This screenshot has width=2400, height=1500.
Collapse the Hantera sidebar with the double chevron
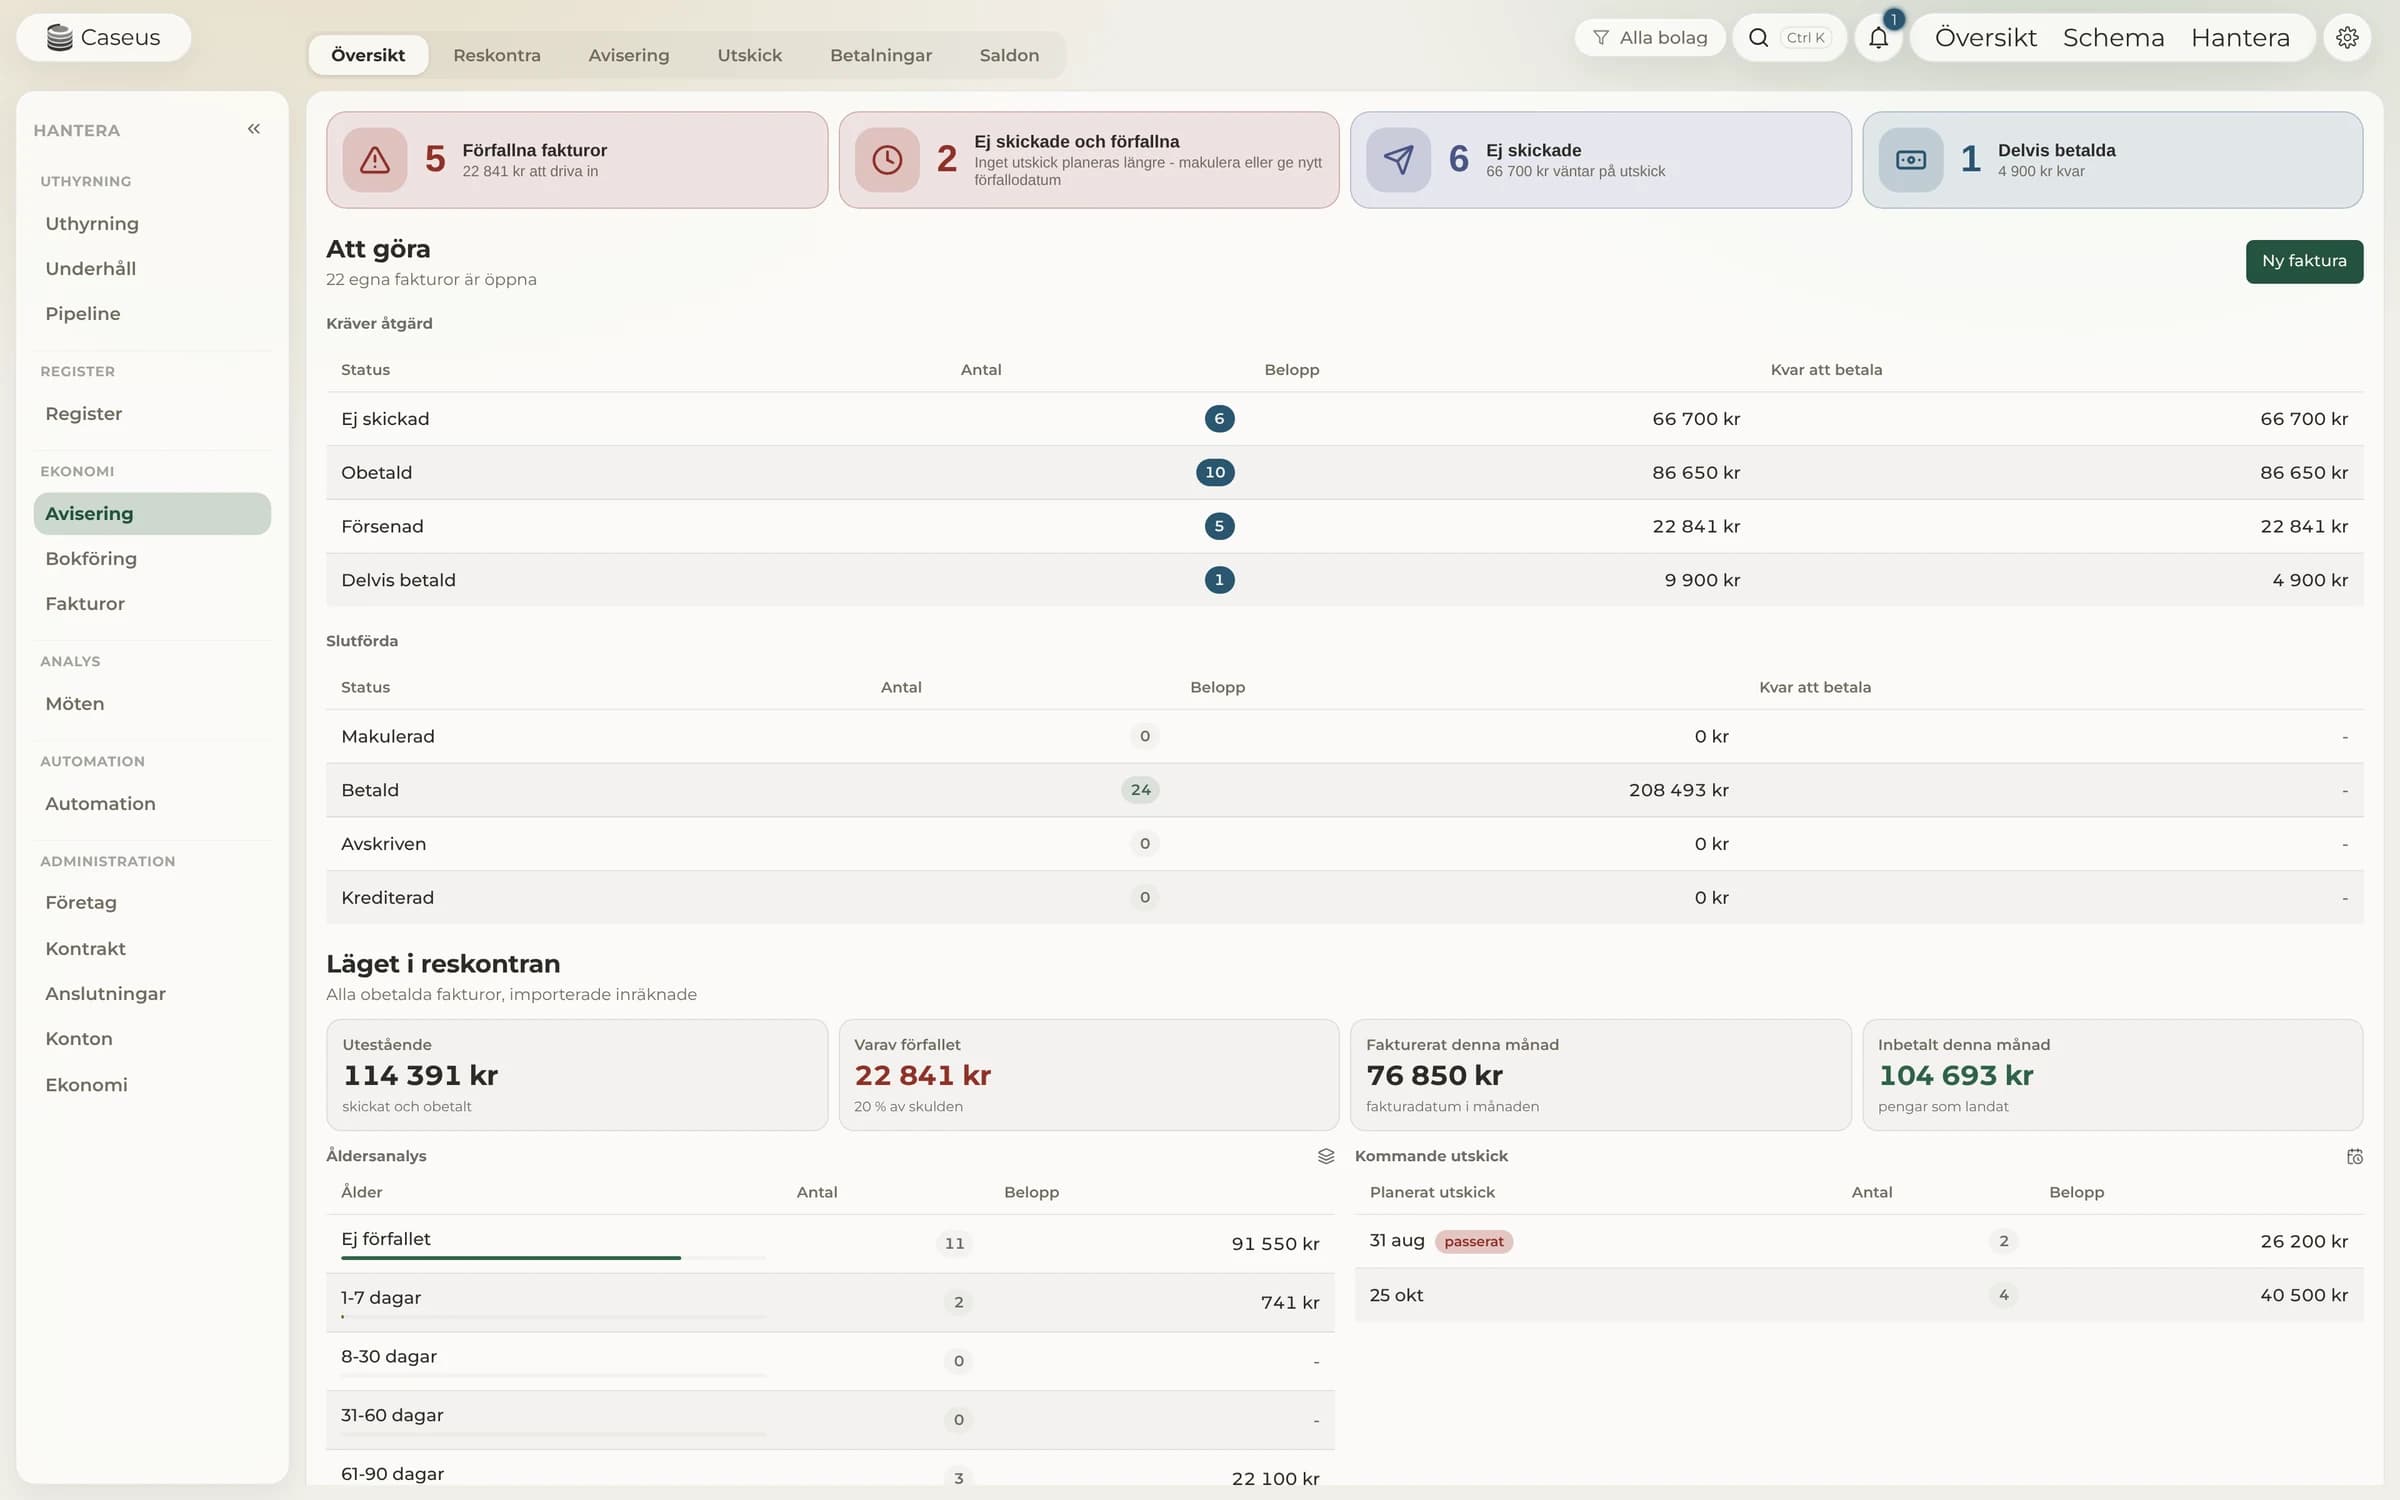point(254,129)
